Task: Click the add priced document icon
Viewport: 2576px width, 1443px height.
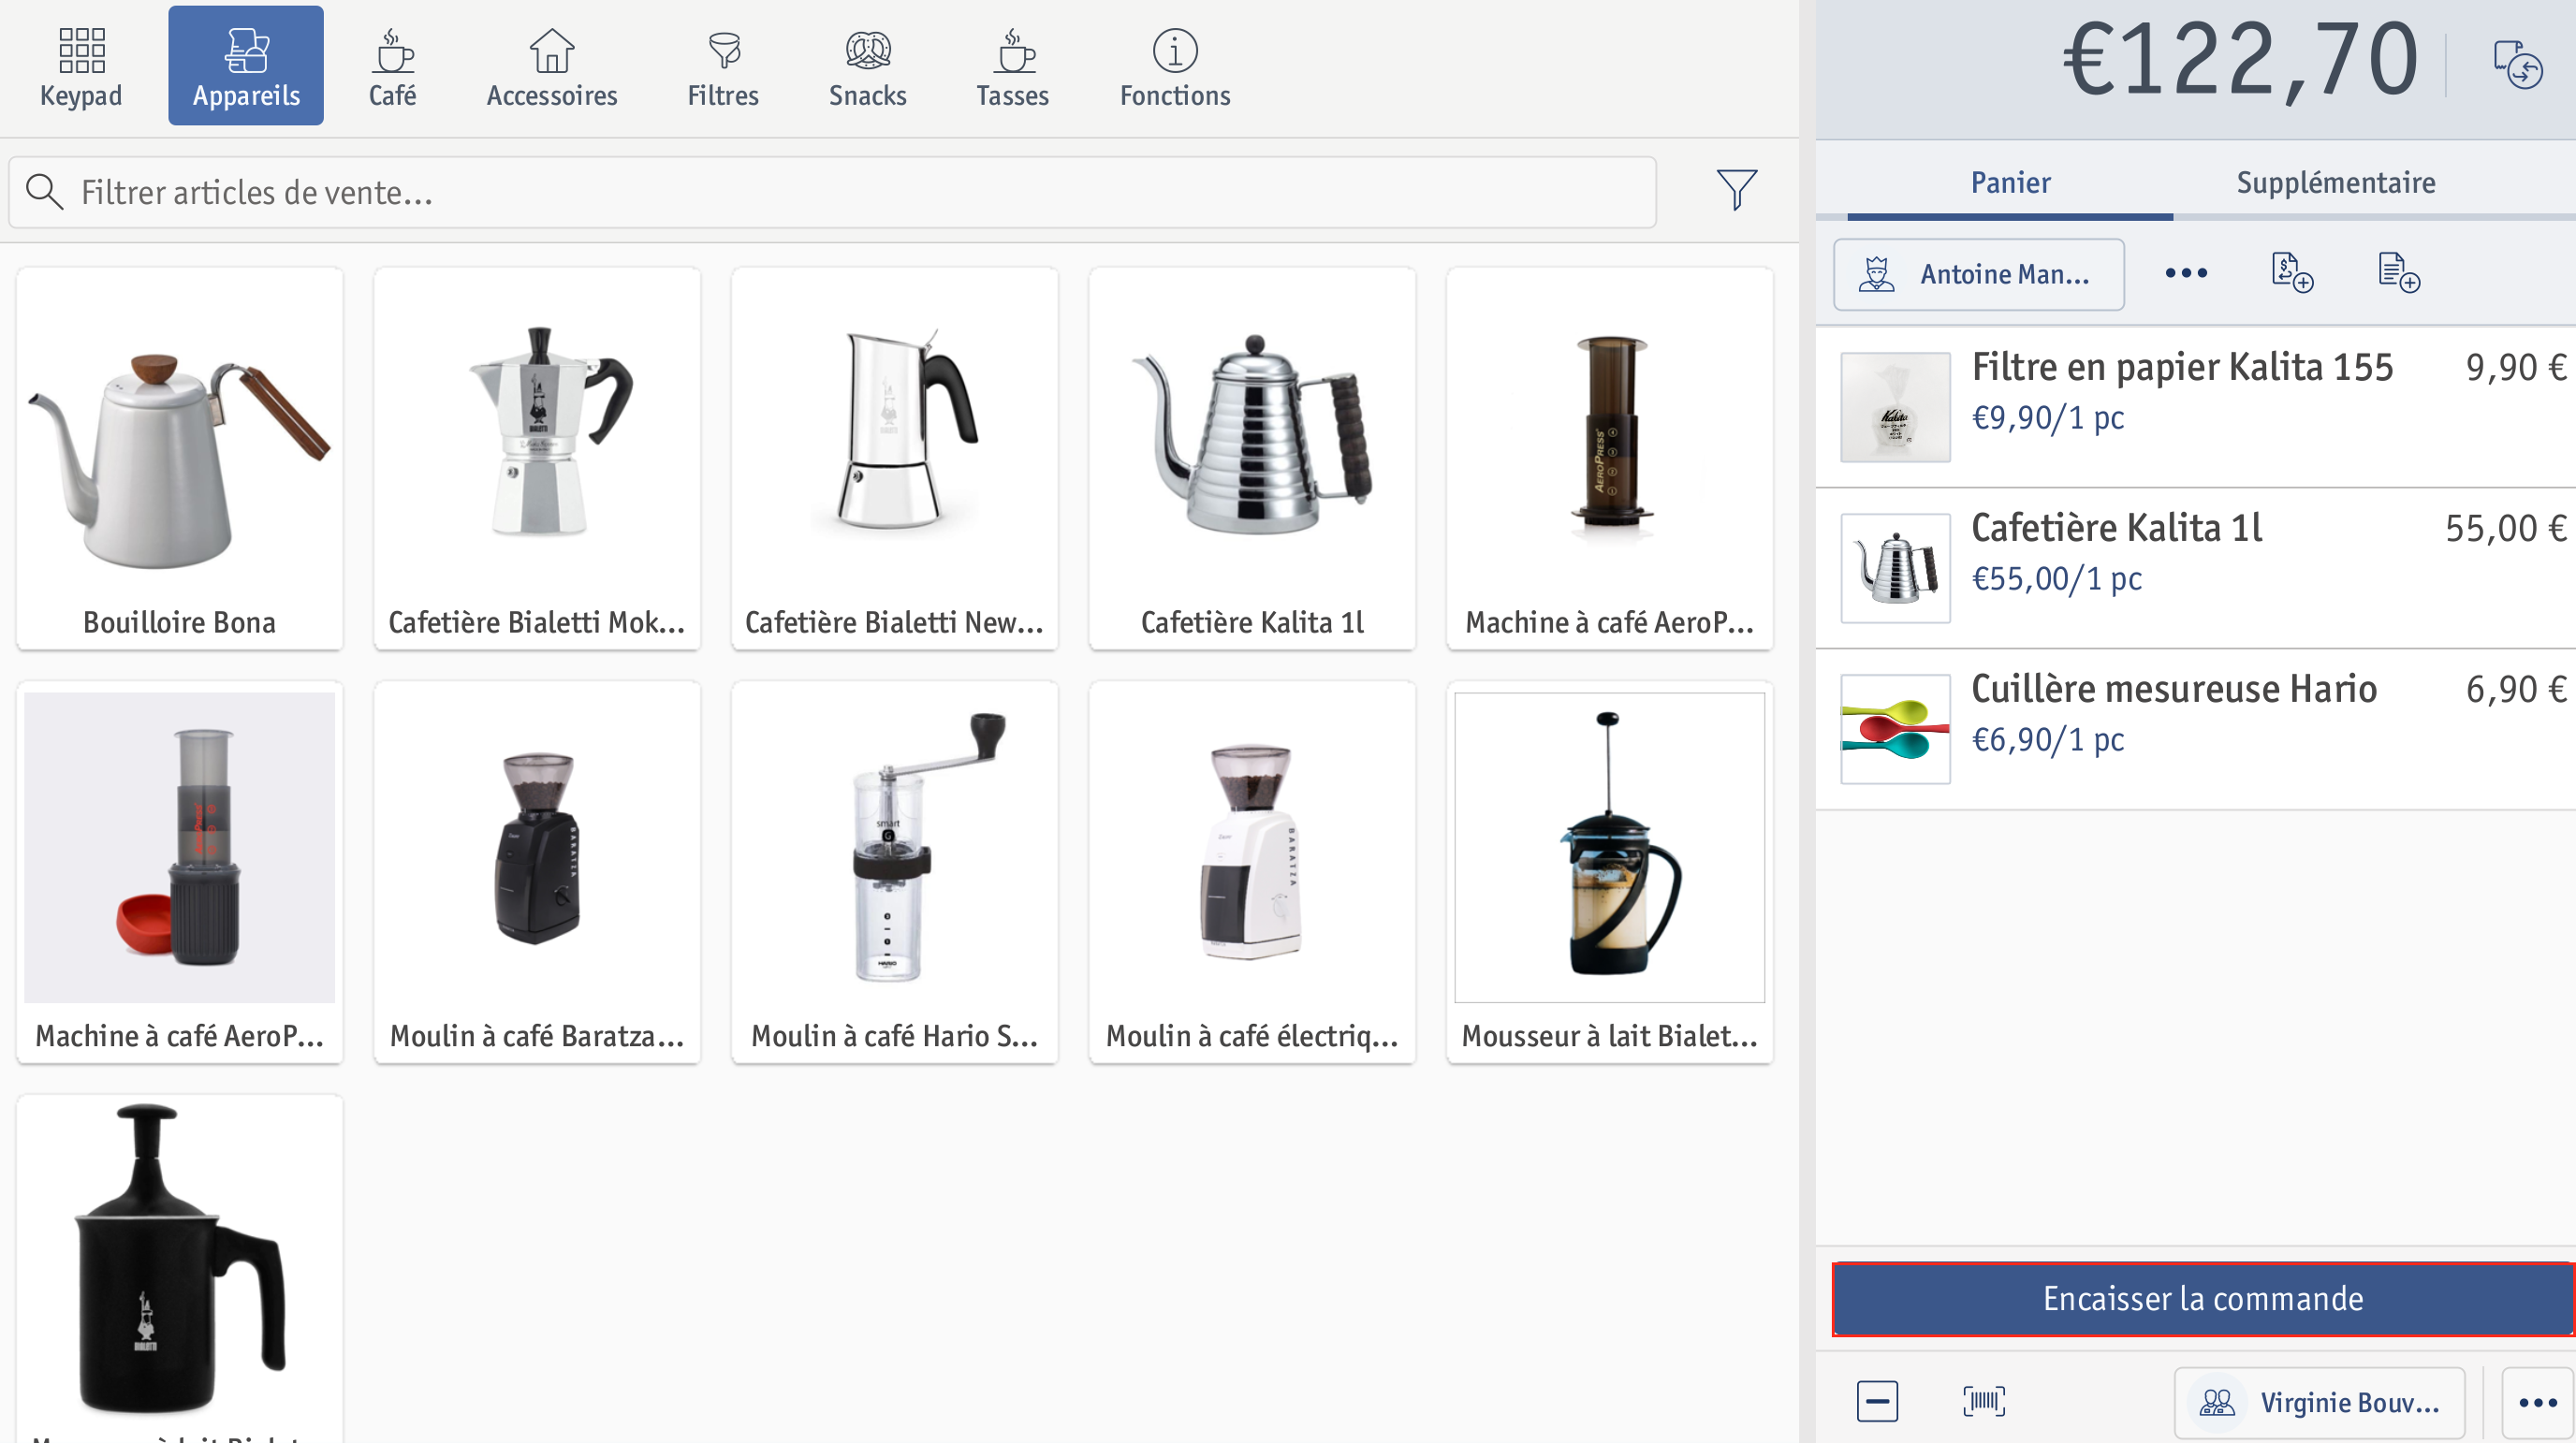Action: click(2292, 272)
